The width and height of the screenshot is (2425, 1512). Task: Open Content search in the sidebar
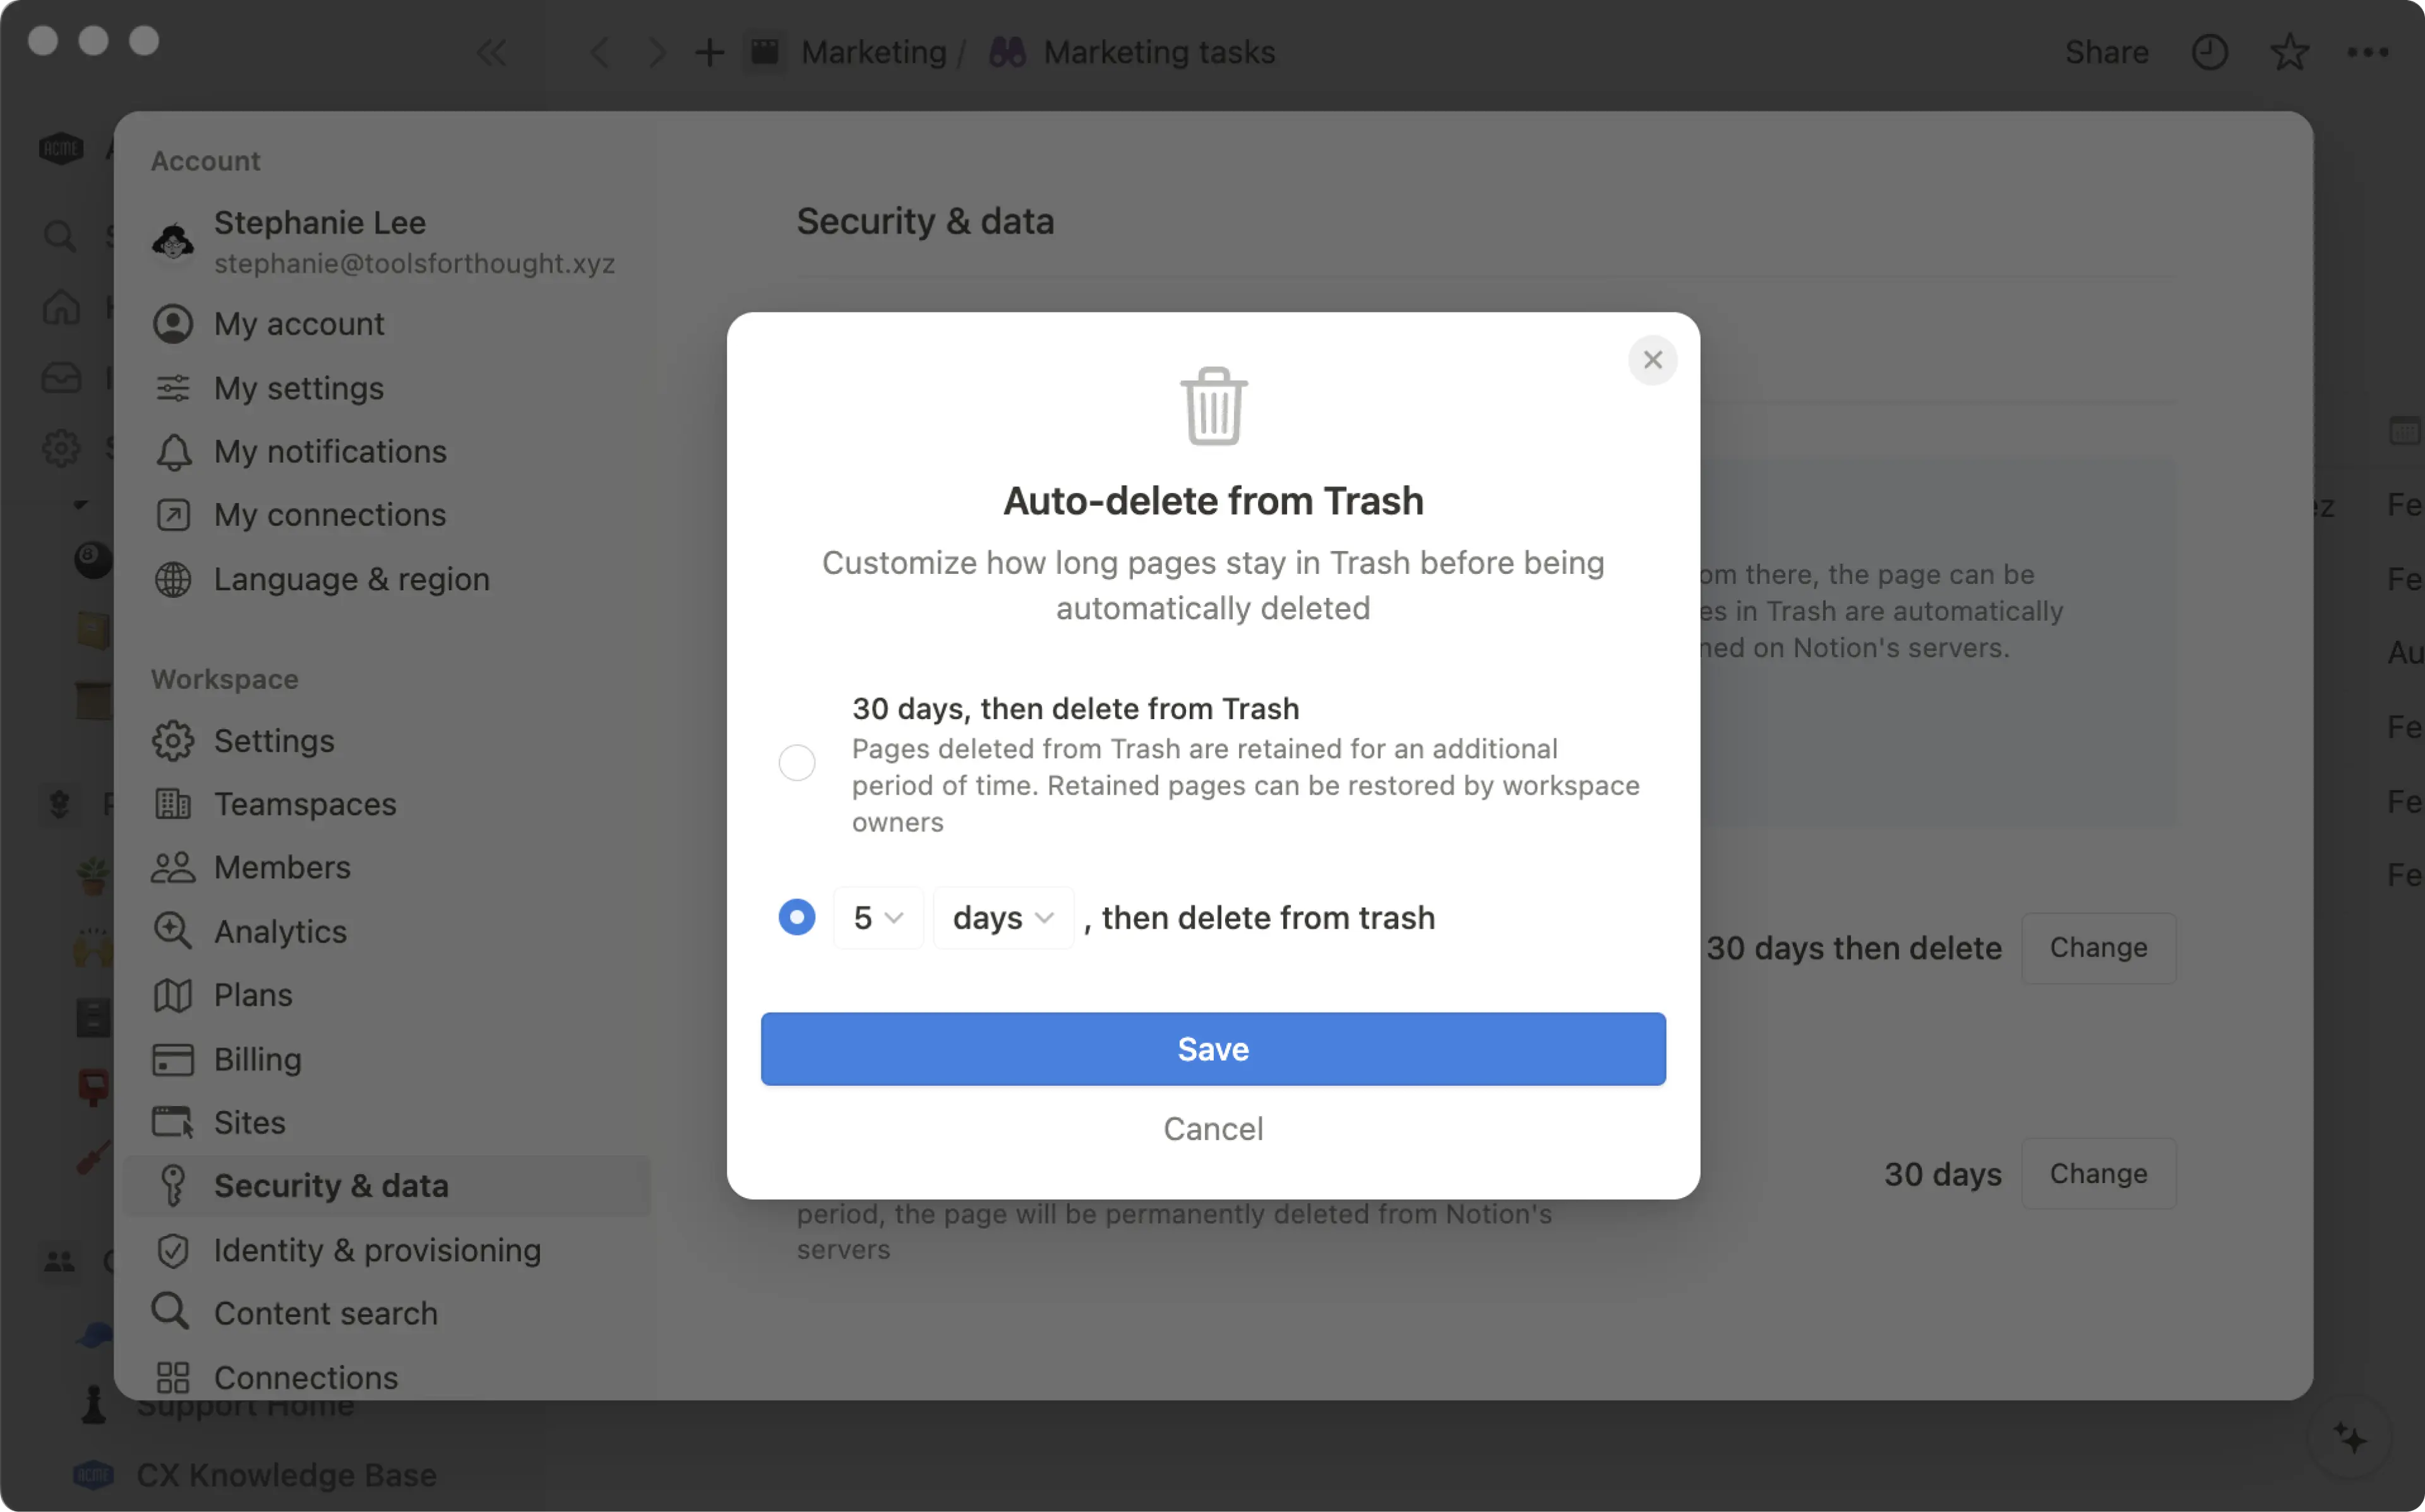[x=326, y=1312]
